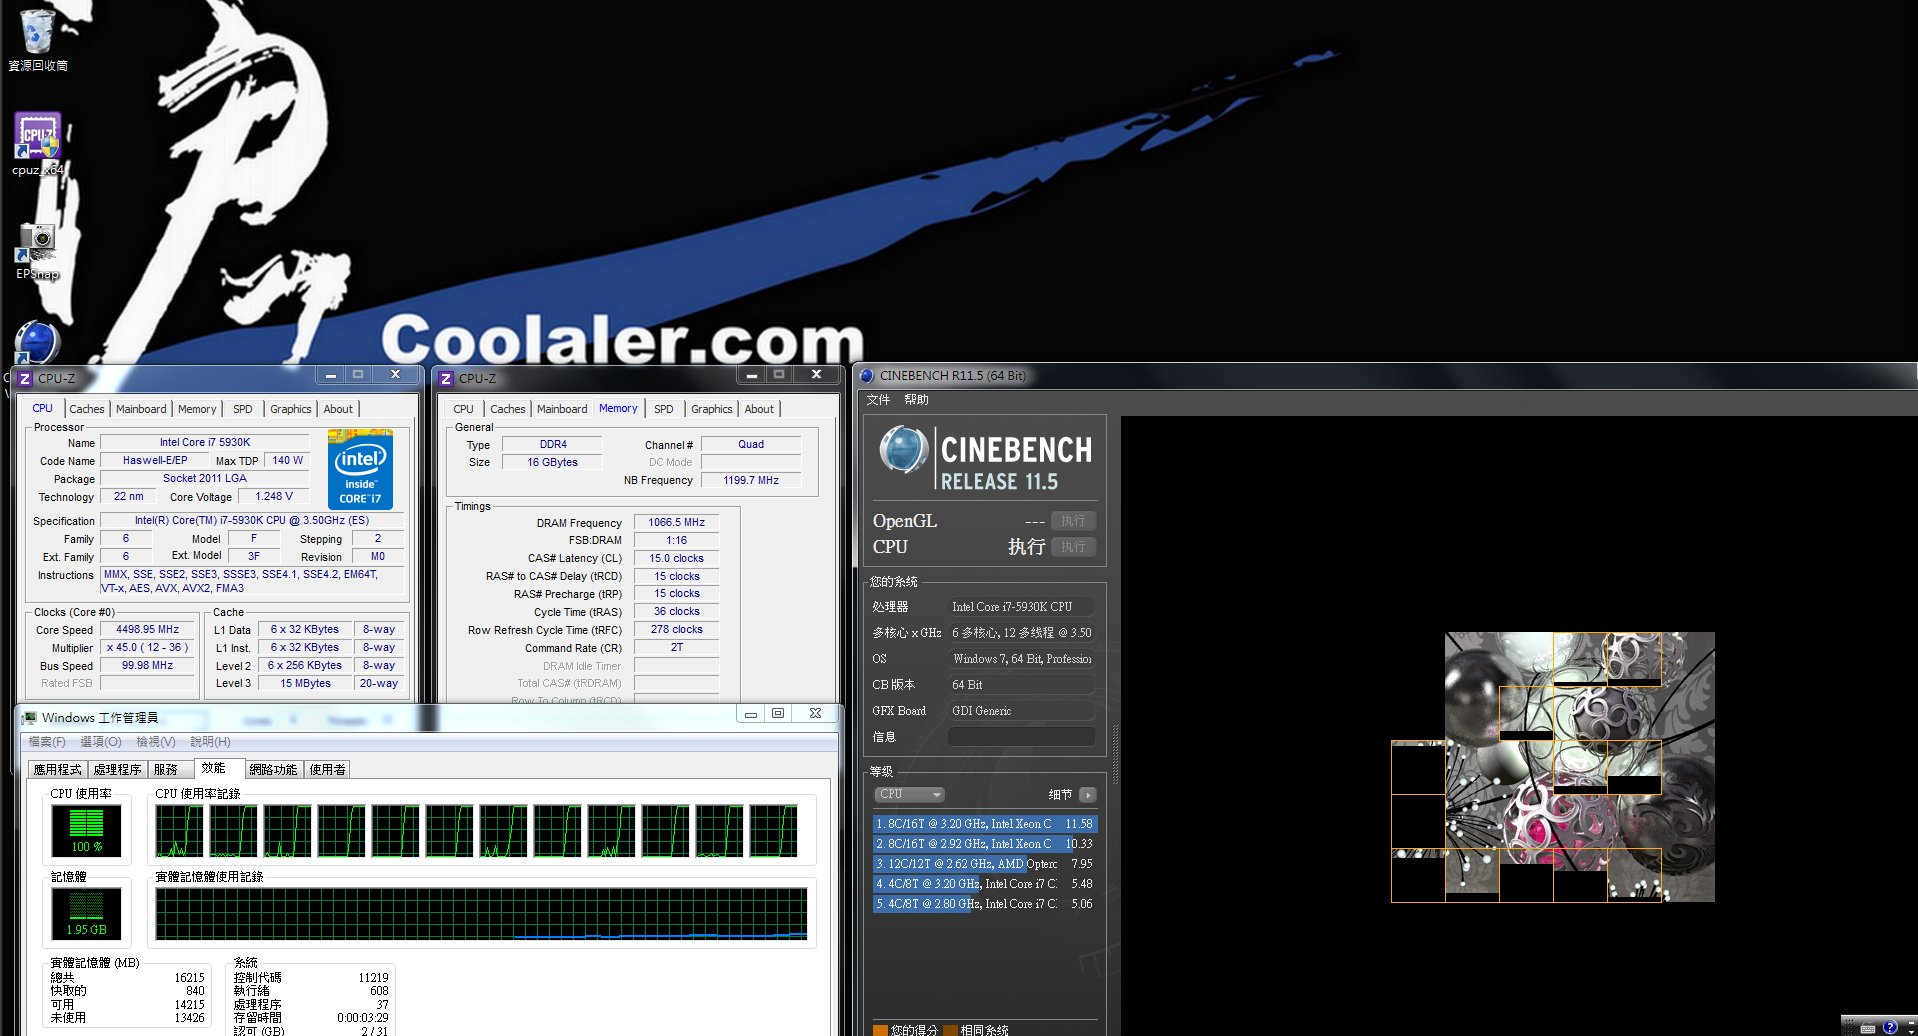
Task: Select the 8C/16T @ 3.20 GHz ranking entry
Action: 985,824
